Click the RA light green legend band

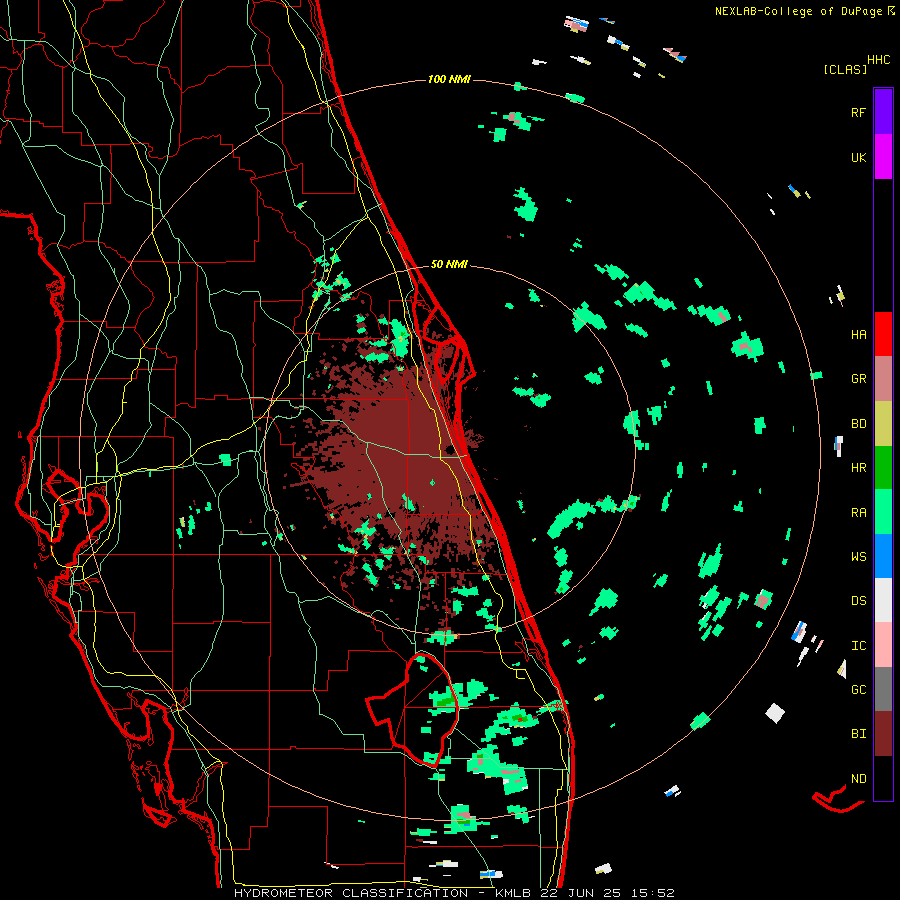pyautogui.click(x=883, y=512)
